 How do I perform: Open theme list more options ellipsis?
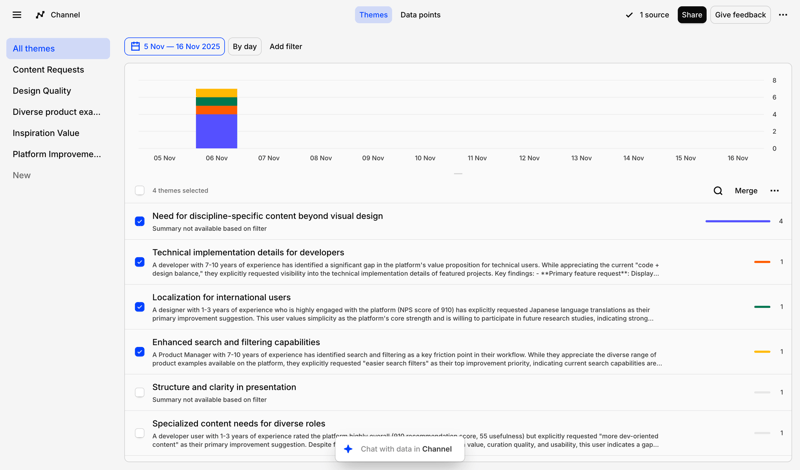pos(774,191)
